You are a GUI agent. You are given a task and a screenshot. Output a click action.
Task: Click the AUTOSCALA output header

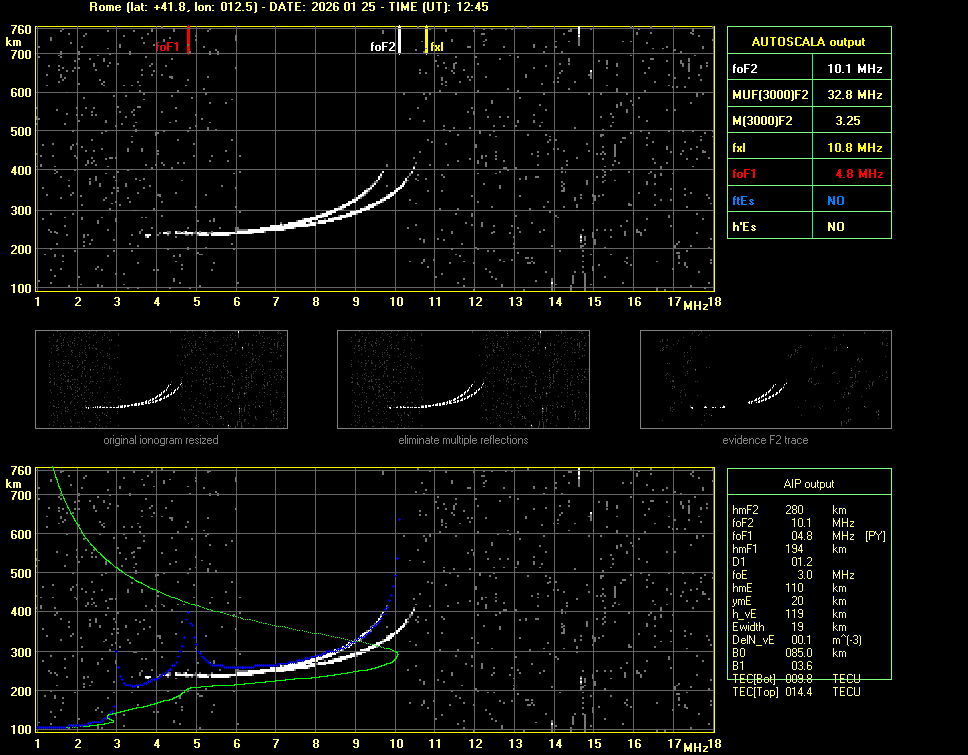(808, 42)
